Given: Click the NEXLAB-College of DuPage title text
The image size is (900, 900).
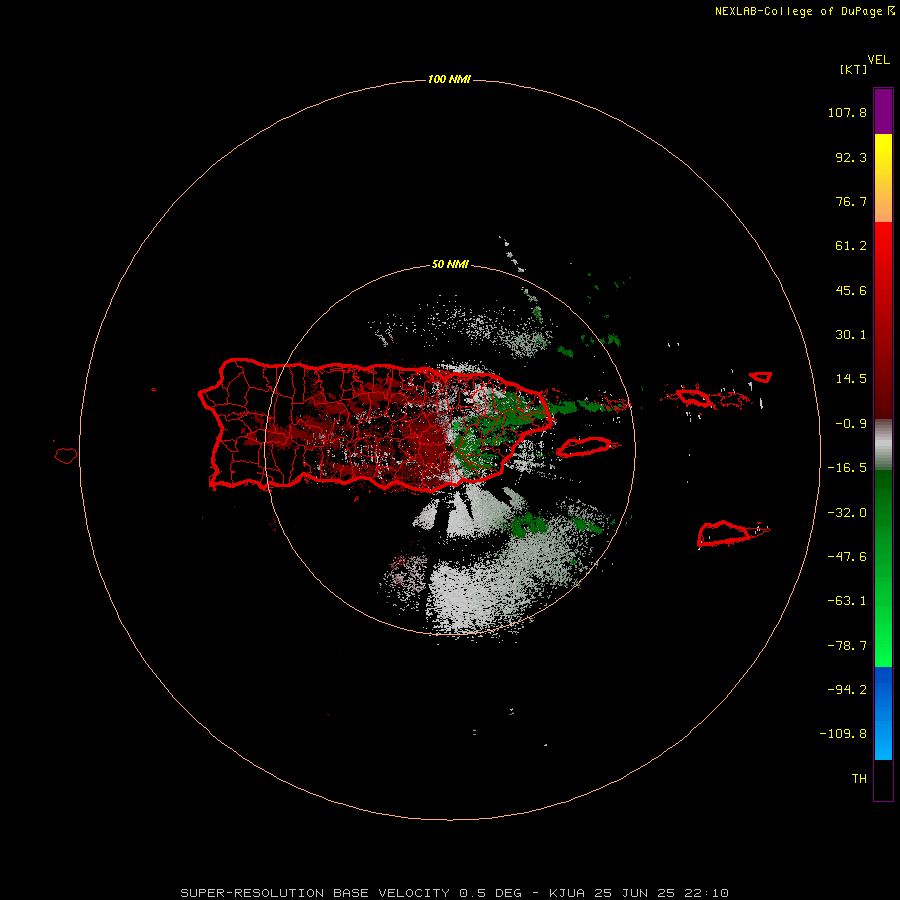Looking at the screenshot, I should tap(805, 11).
